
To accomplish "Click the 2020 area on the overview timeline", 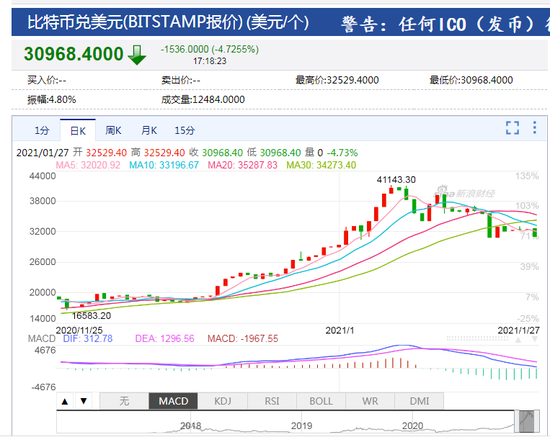I will coord(412,425).
